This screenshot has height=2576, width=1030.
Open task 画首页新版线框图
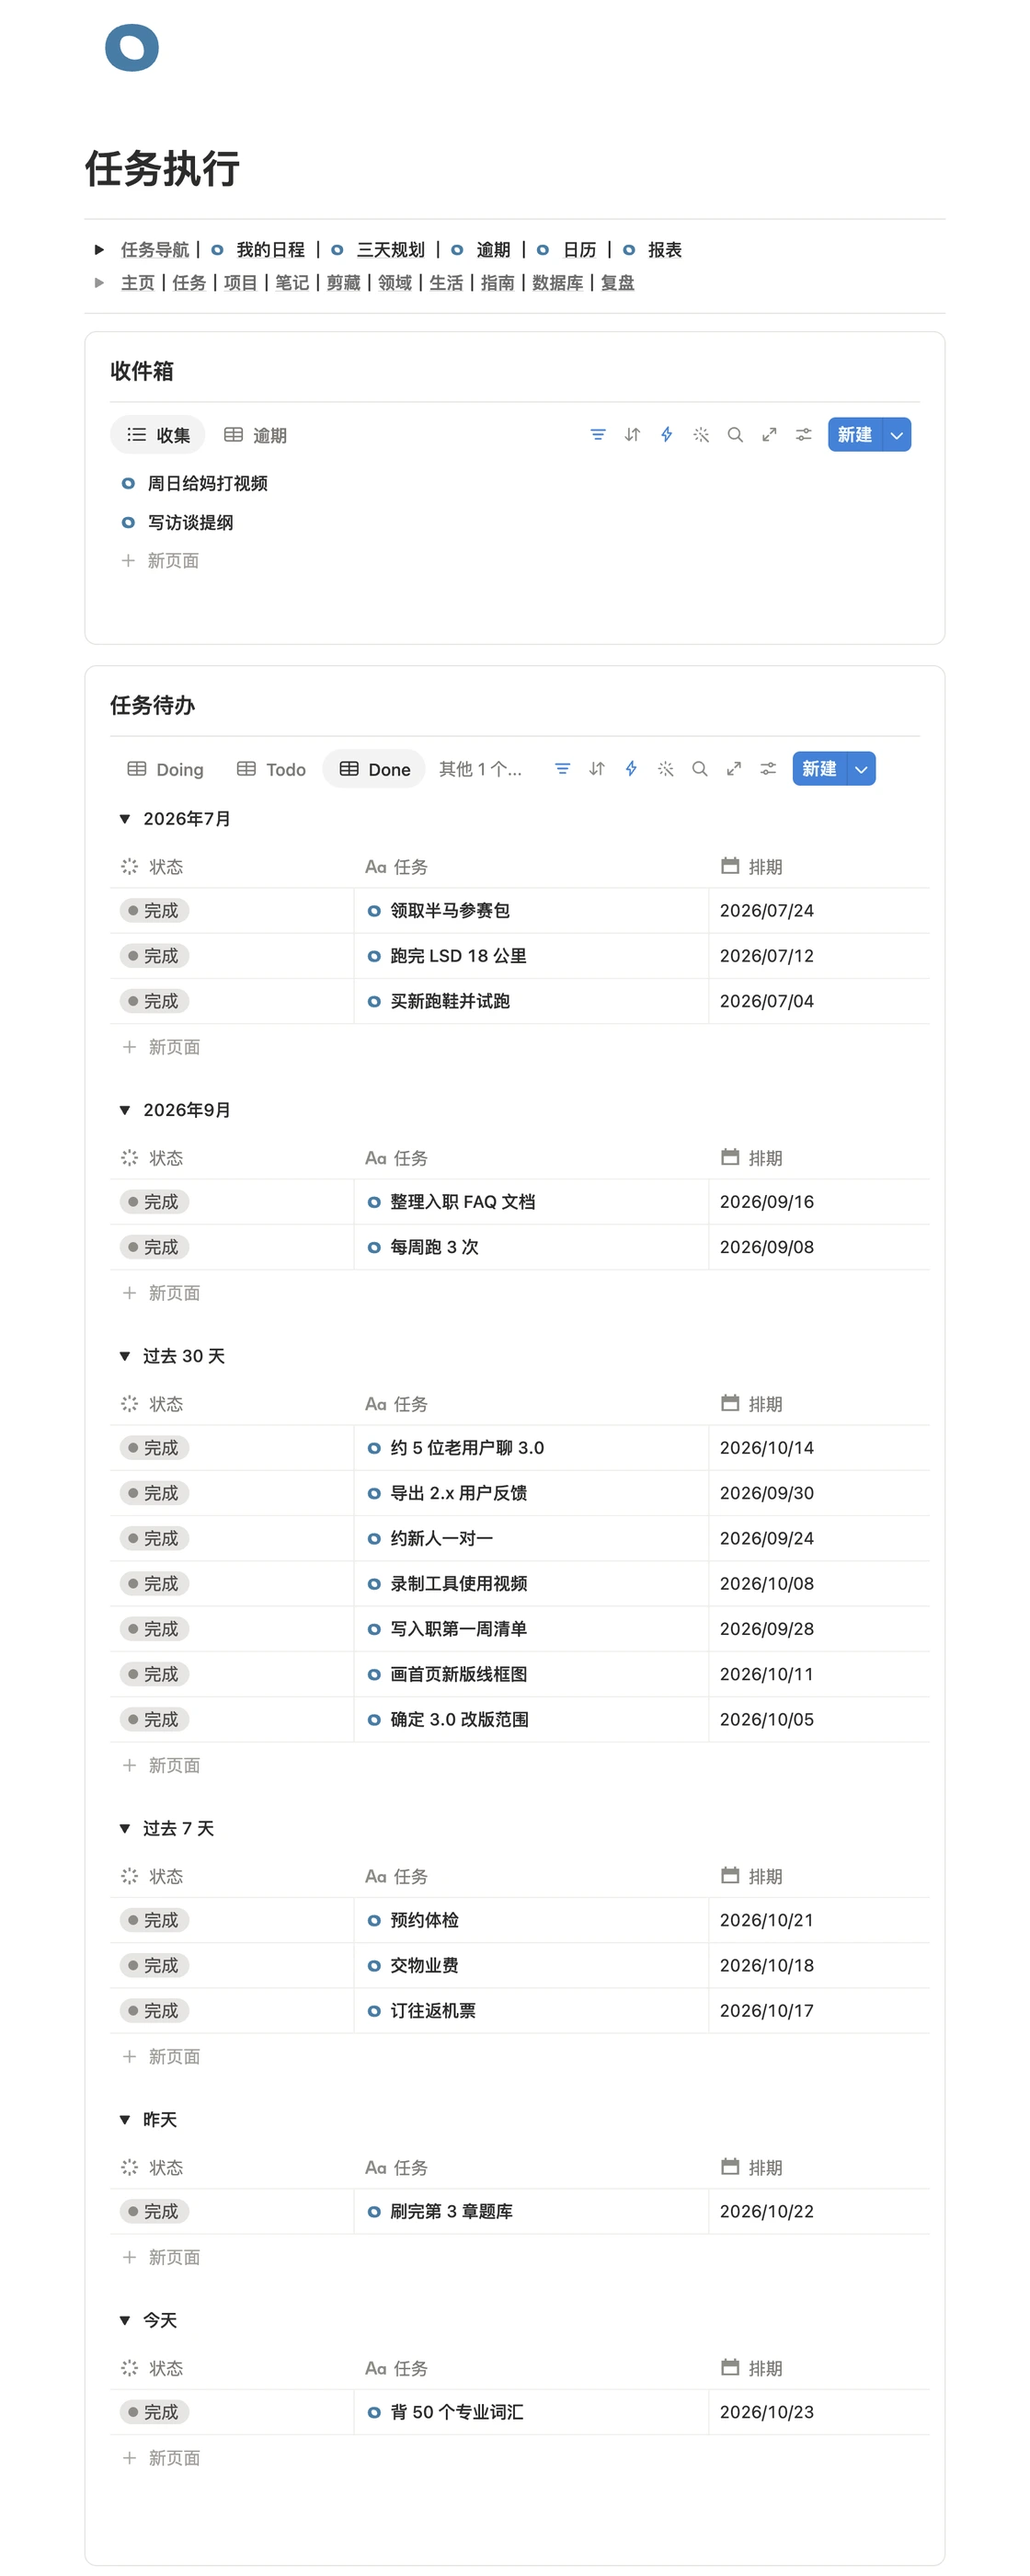pyautogui.click(x=458, y=1673)
